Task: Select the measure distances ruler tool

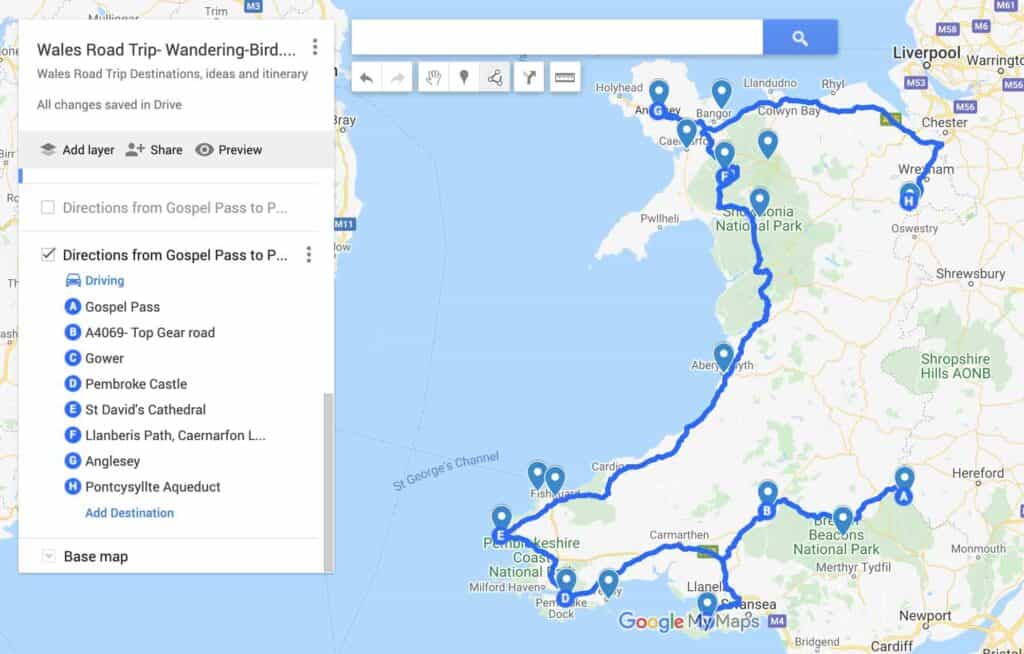Action: (565, 78)
